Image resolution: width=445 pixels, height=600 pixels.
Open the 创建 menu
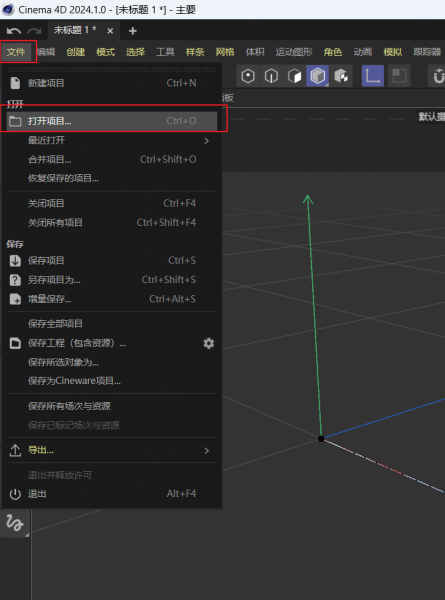pyautogui.click(x=75, y=52)
